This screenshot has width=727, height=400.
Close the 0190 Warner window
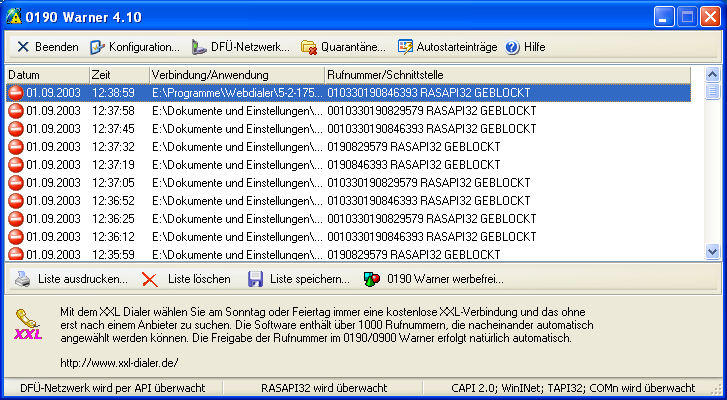pyautogui.click(x=710, y=17)
